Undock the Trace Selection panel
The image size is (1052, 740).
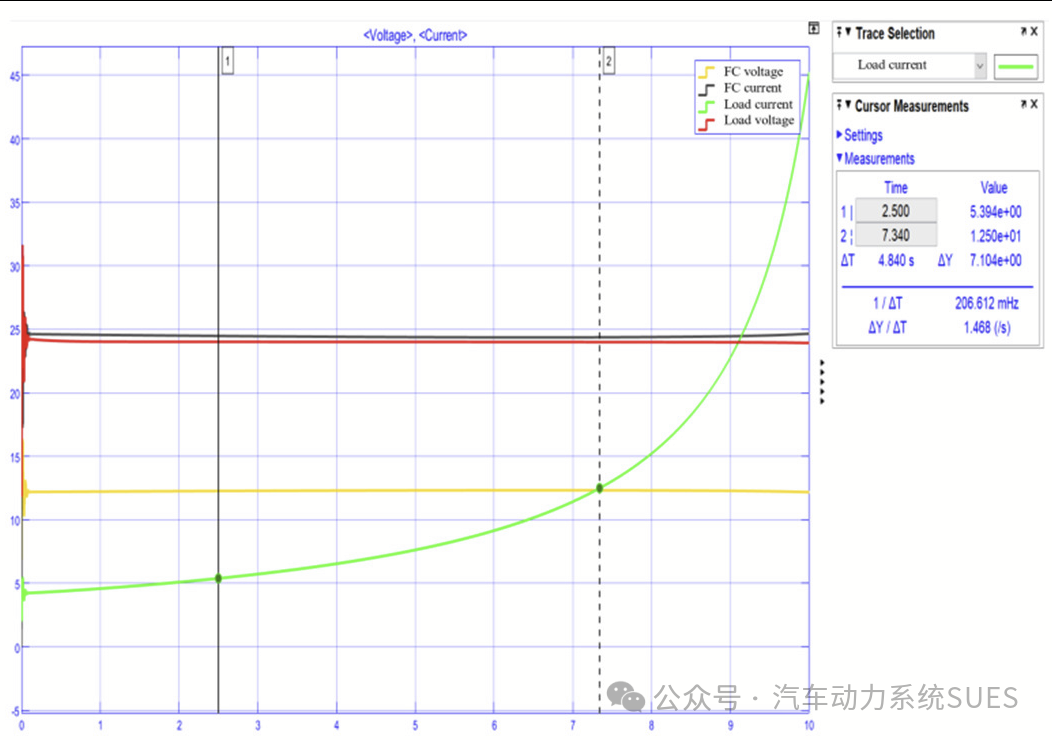coord(1023,31)
